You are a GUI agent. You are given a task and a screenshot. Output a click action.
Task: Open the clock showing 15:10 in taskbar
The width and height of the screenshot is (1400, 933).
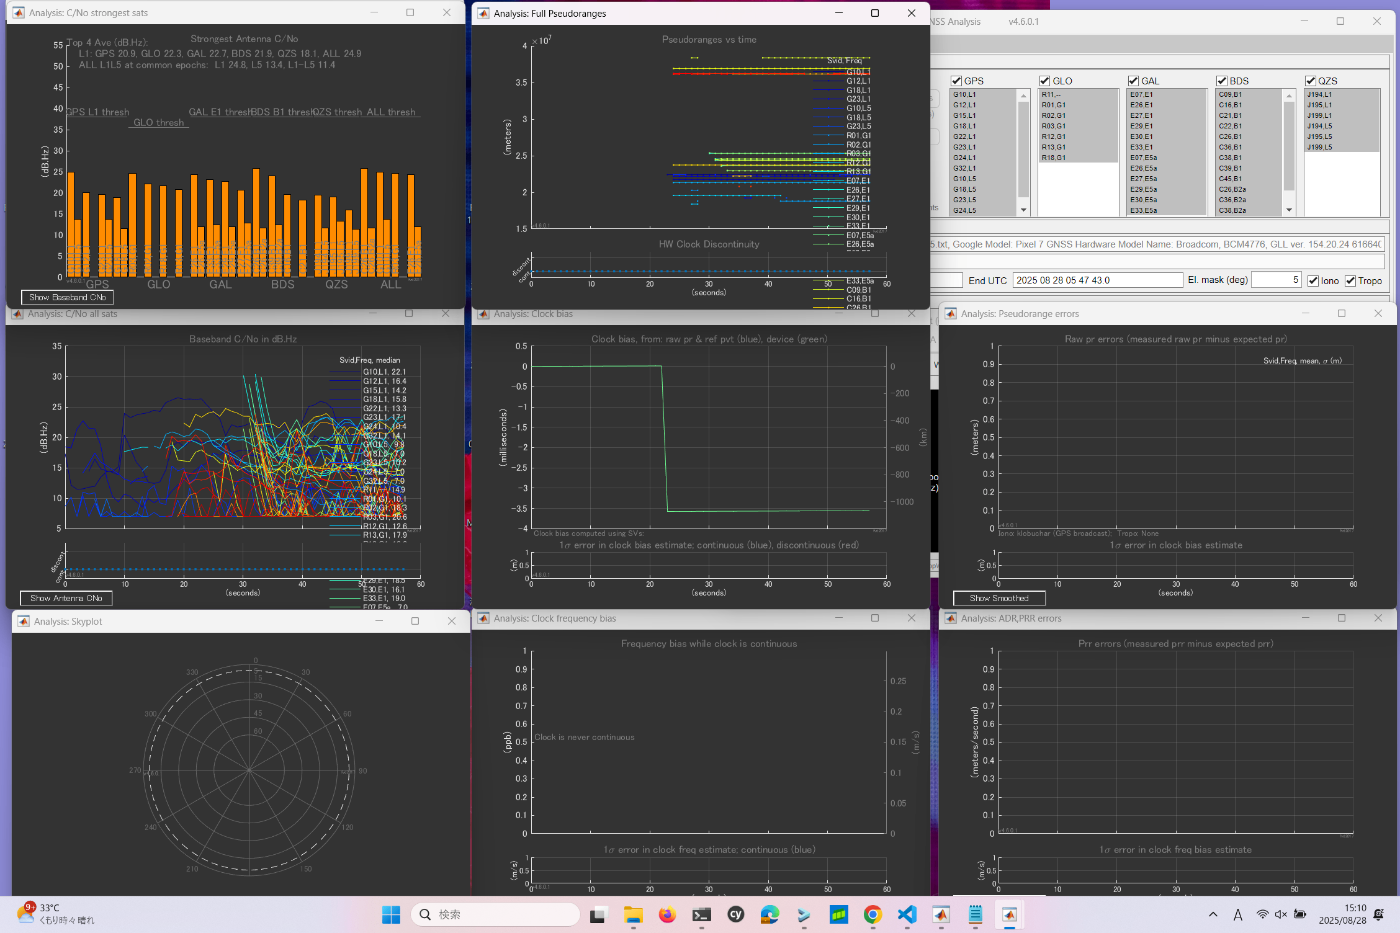coord(1342,914)
